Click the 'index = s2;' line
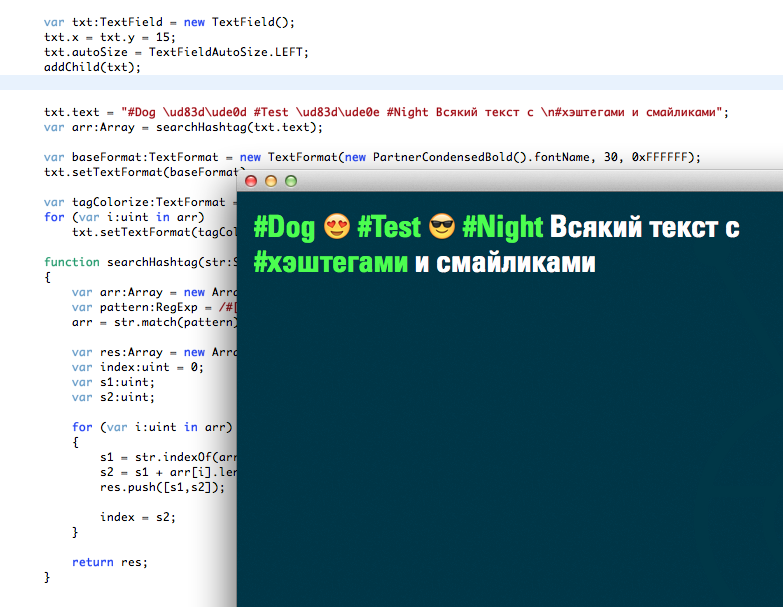 (138, 517)
